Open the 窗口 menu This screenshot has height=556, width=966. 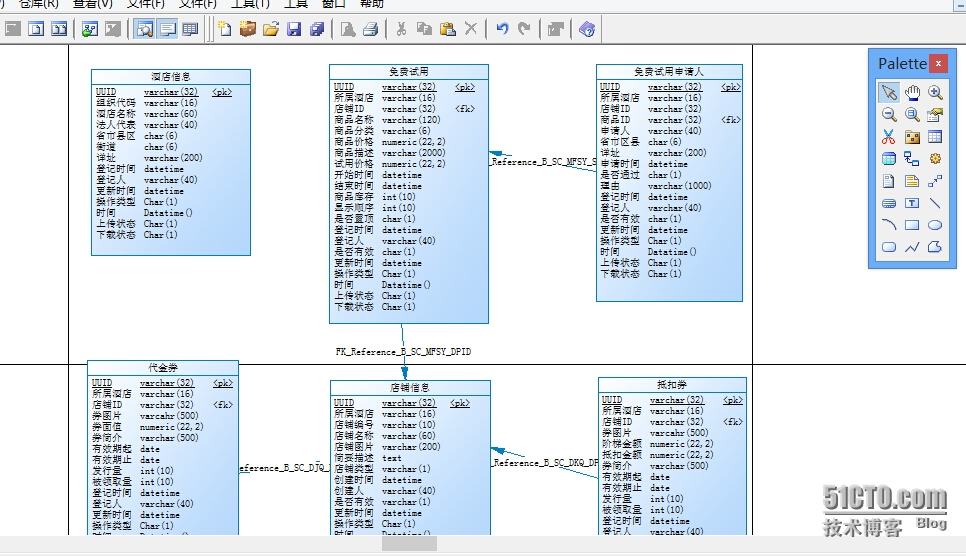pyautogui.click(x=334, y=4)
